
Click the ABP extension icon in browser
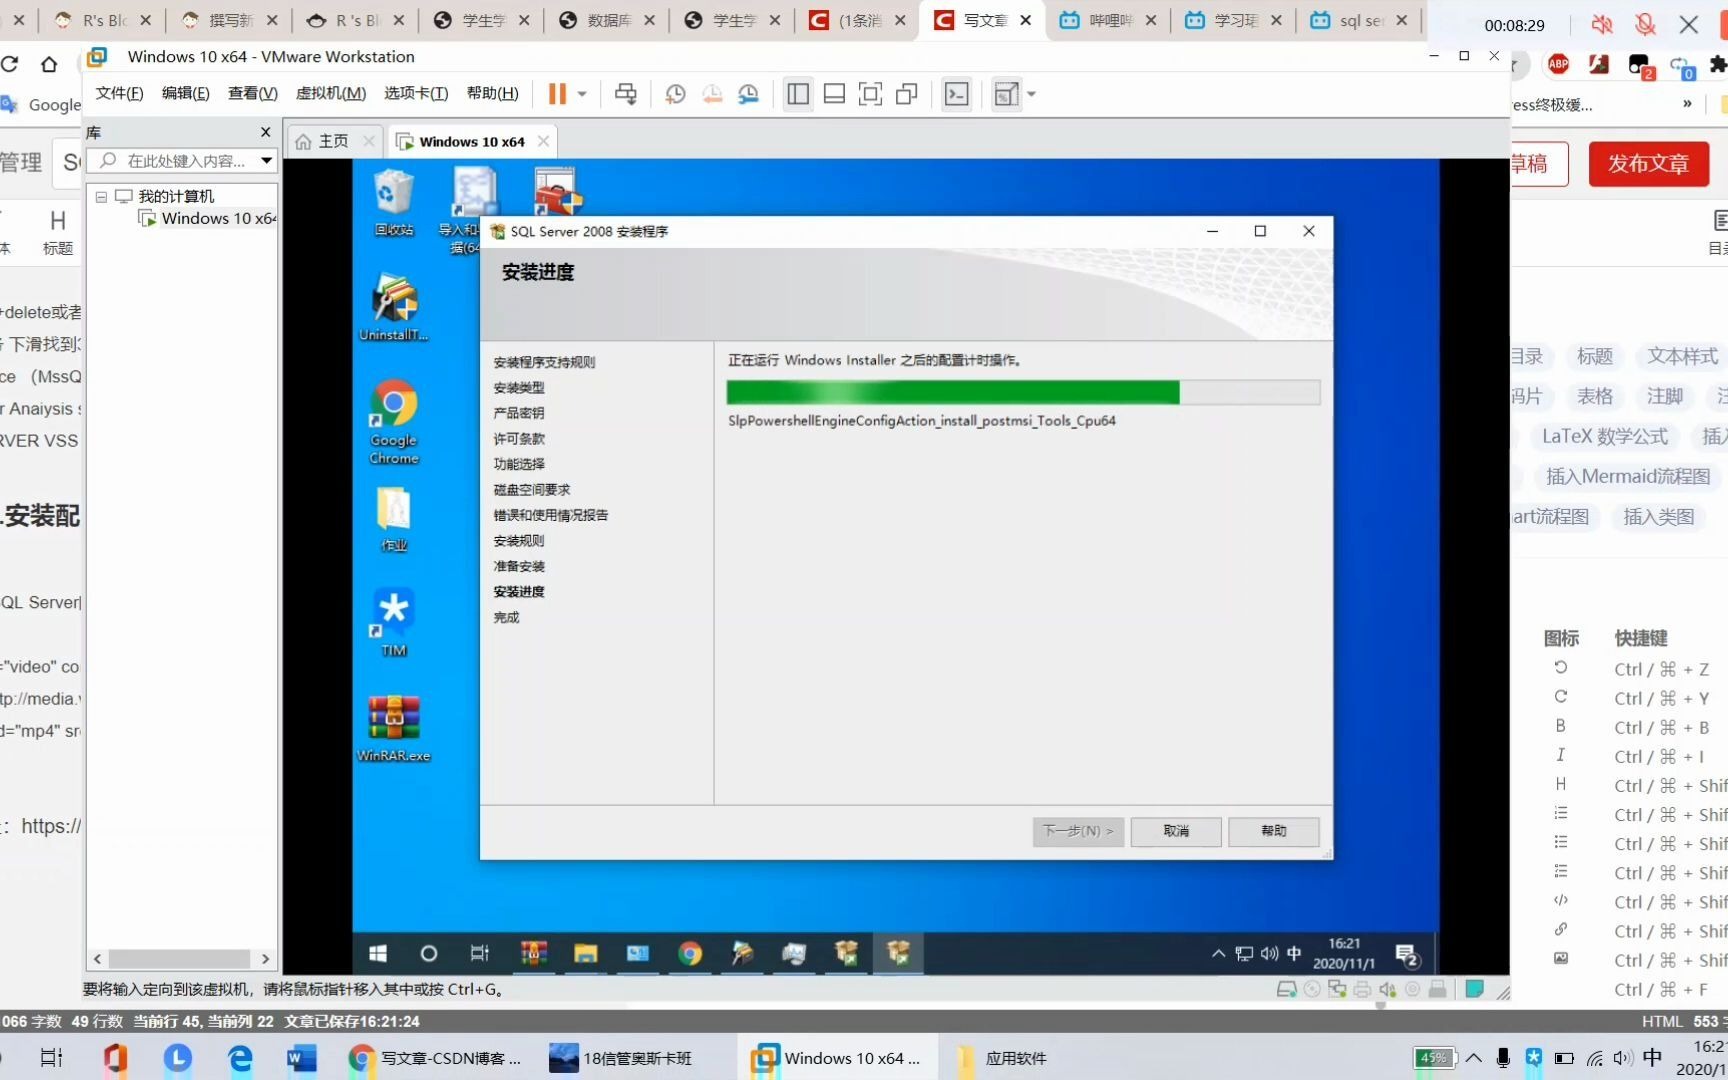[1558, 64]
